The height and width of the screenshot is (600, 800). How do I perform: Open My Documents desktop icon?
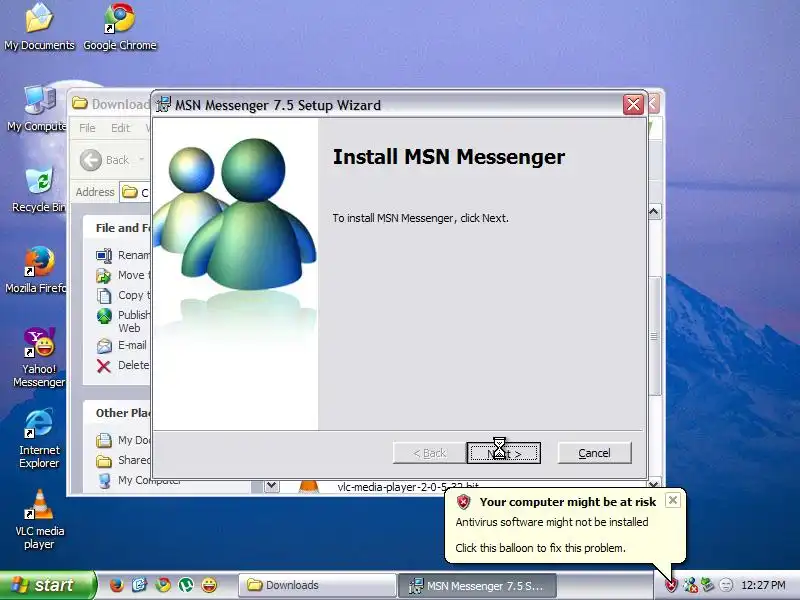click(39, 27)
